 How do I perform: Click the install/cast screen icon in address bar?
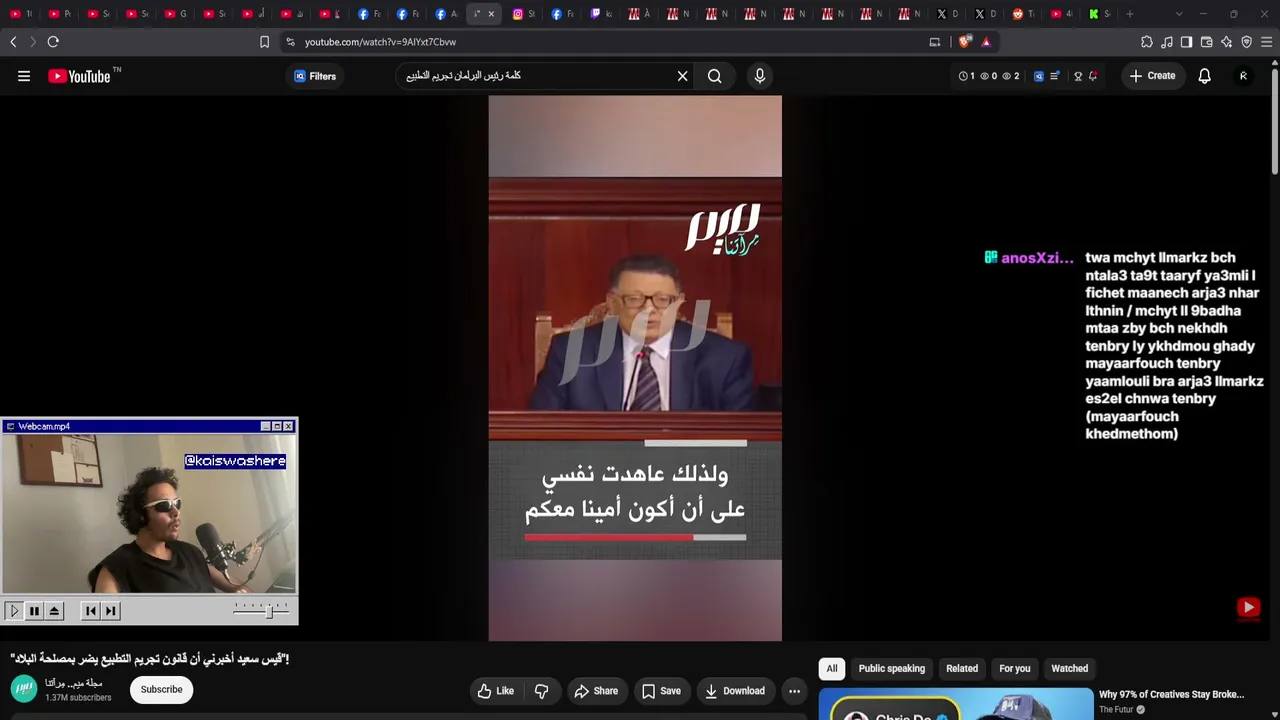pos(935,42)
